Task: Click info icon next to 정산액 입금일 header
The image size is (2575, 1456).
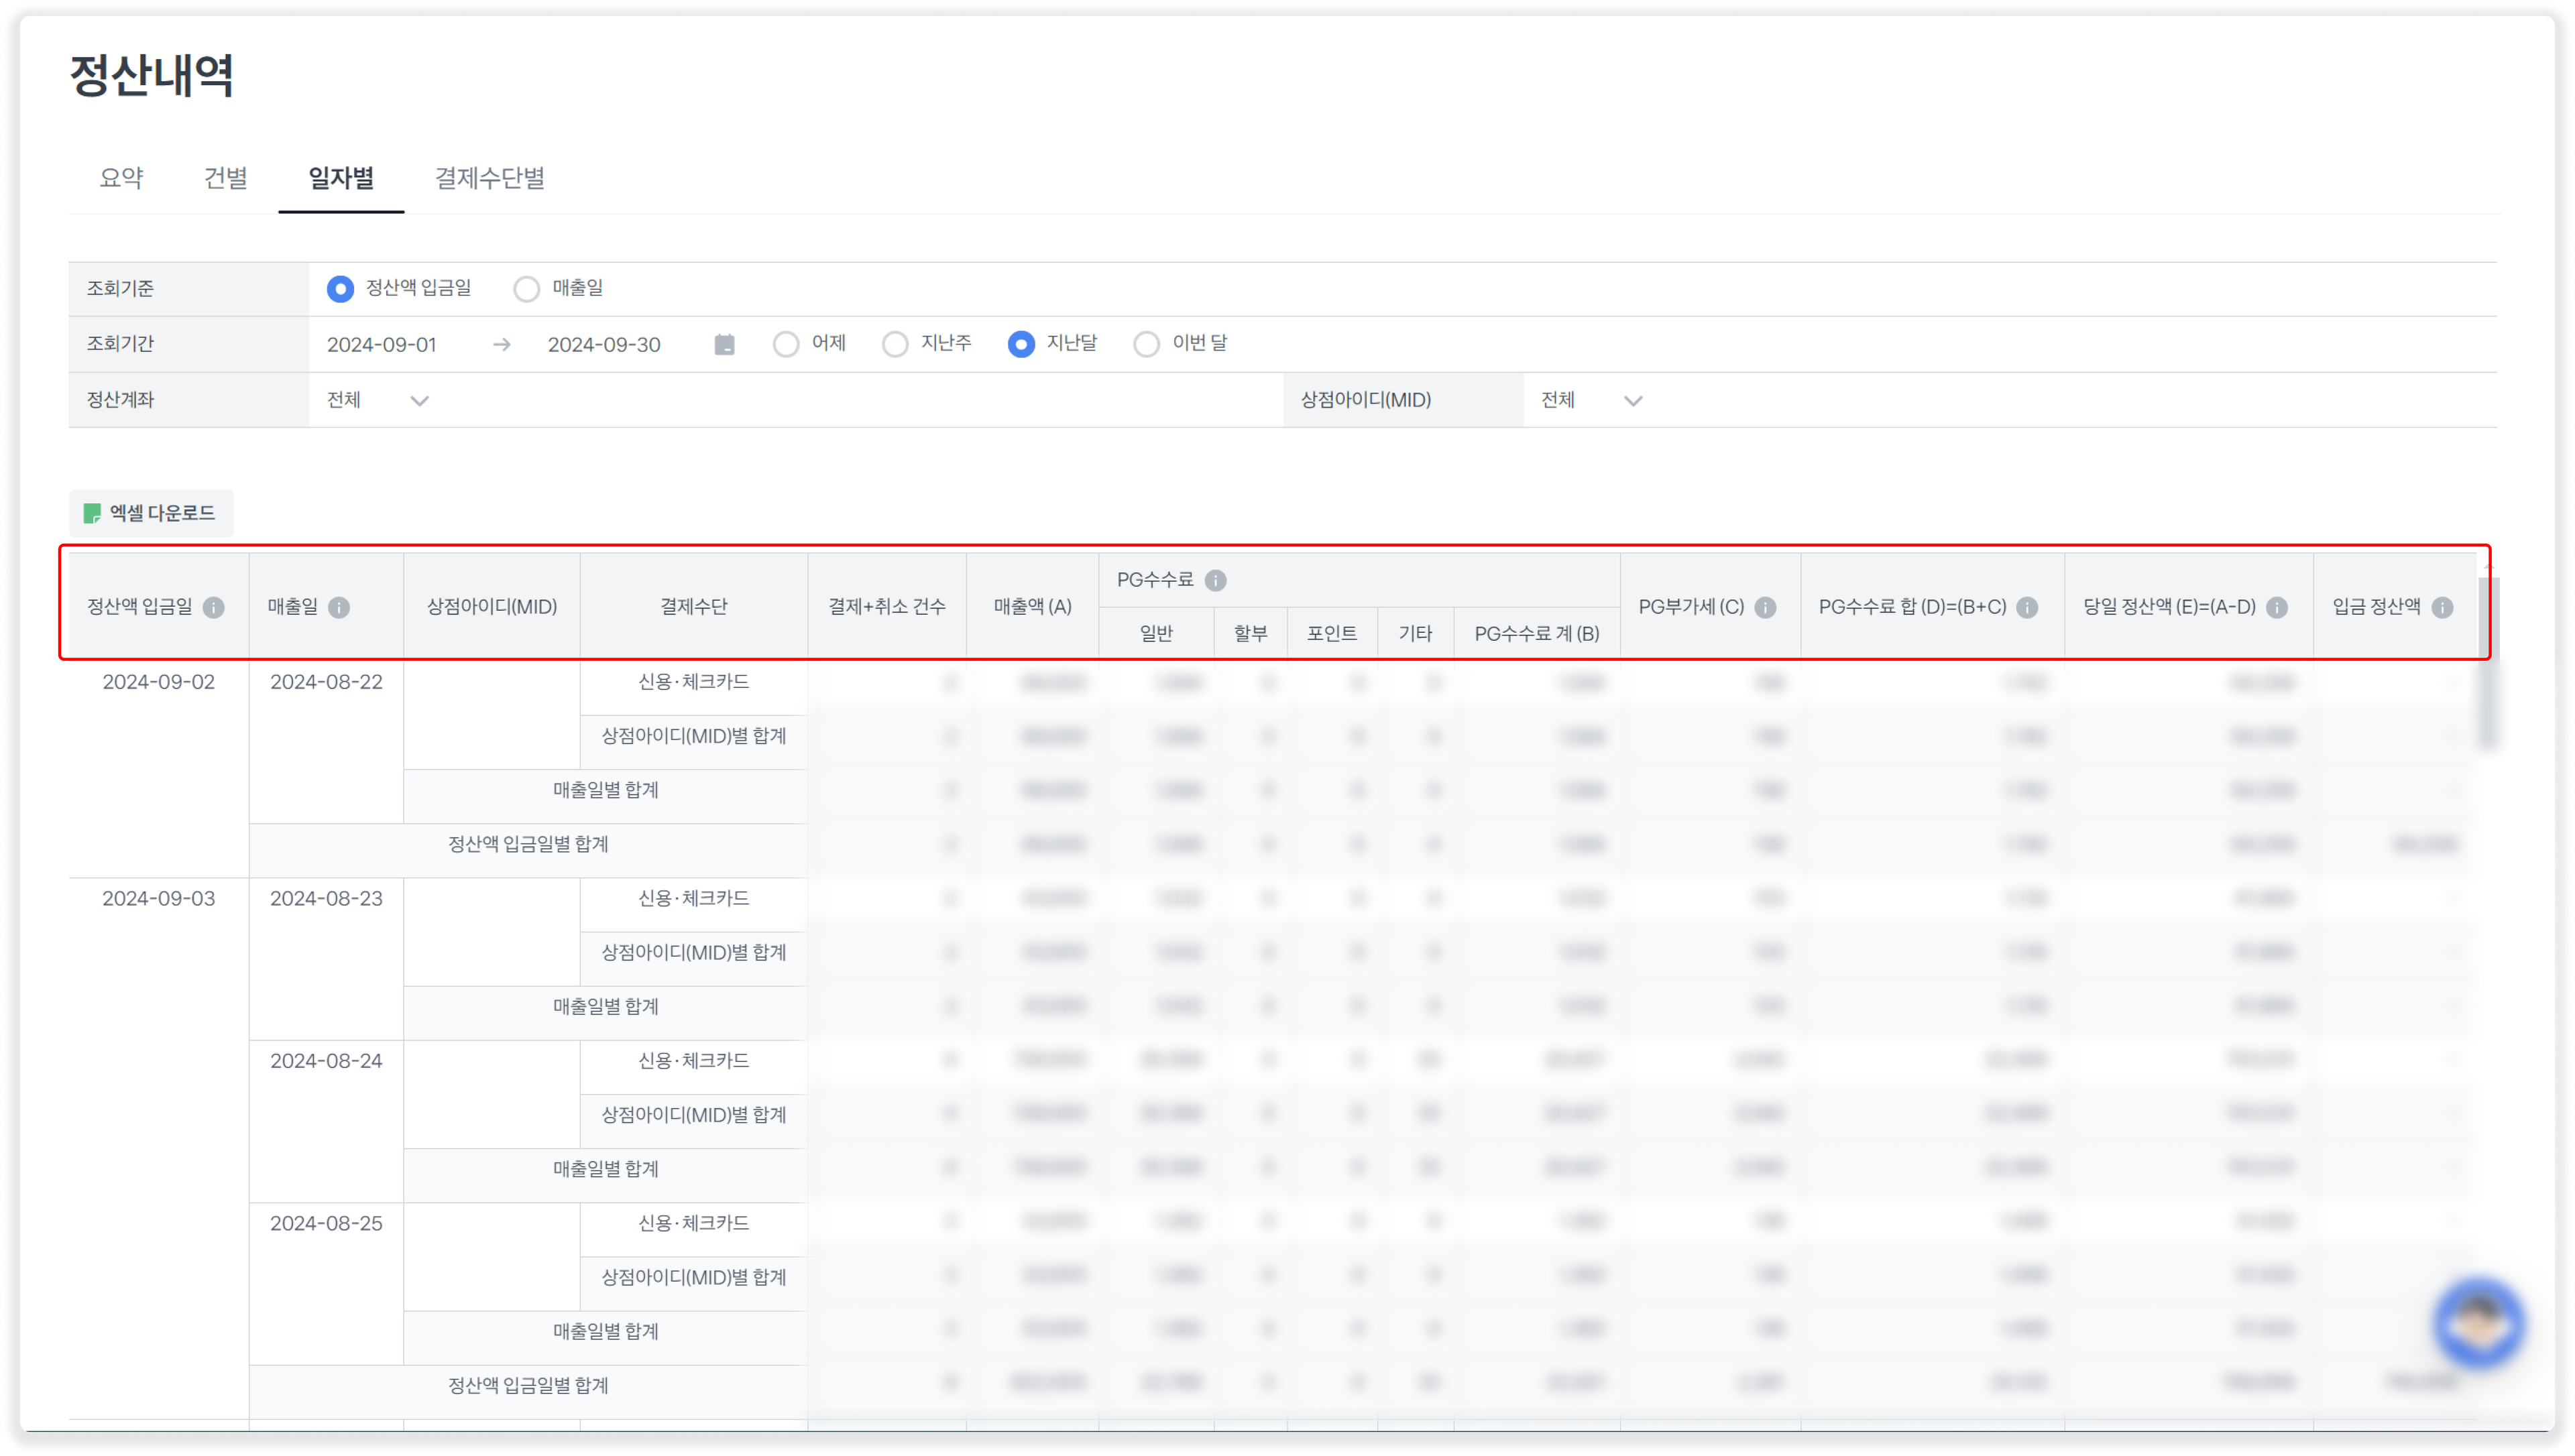Action: click(x=214, y=607)
